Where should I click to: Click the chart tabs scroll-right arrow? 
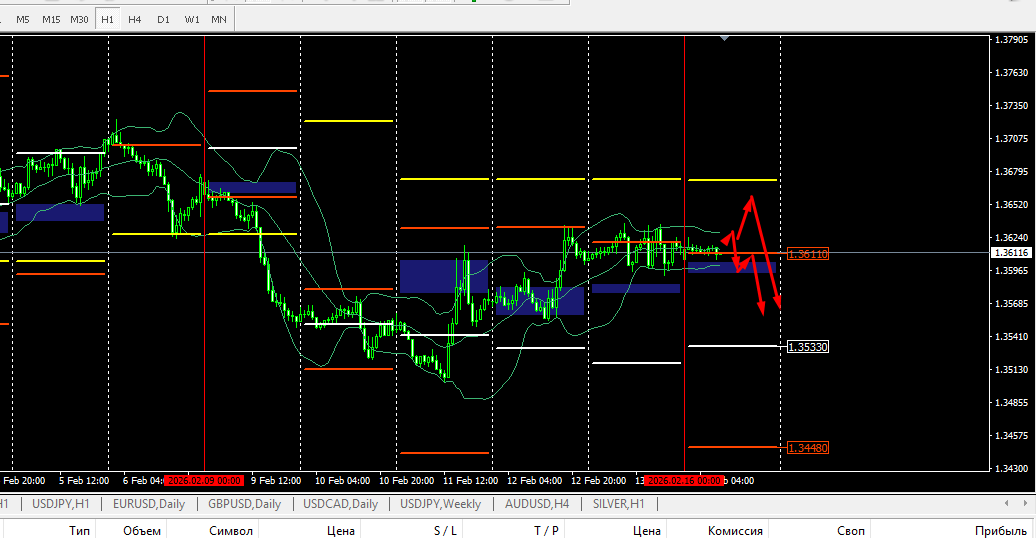(x=1025, y=503)
